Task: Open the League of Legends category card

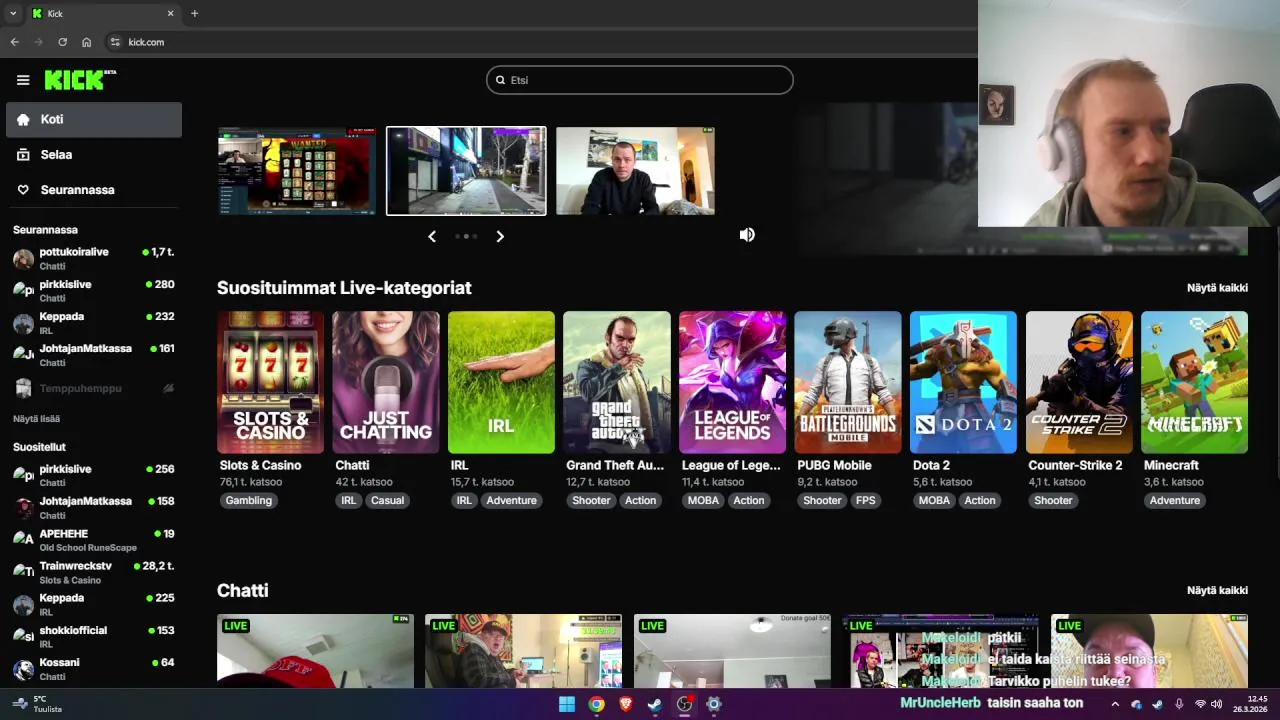Action: (x=732, y=382)
